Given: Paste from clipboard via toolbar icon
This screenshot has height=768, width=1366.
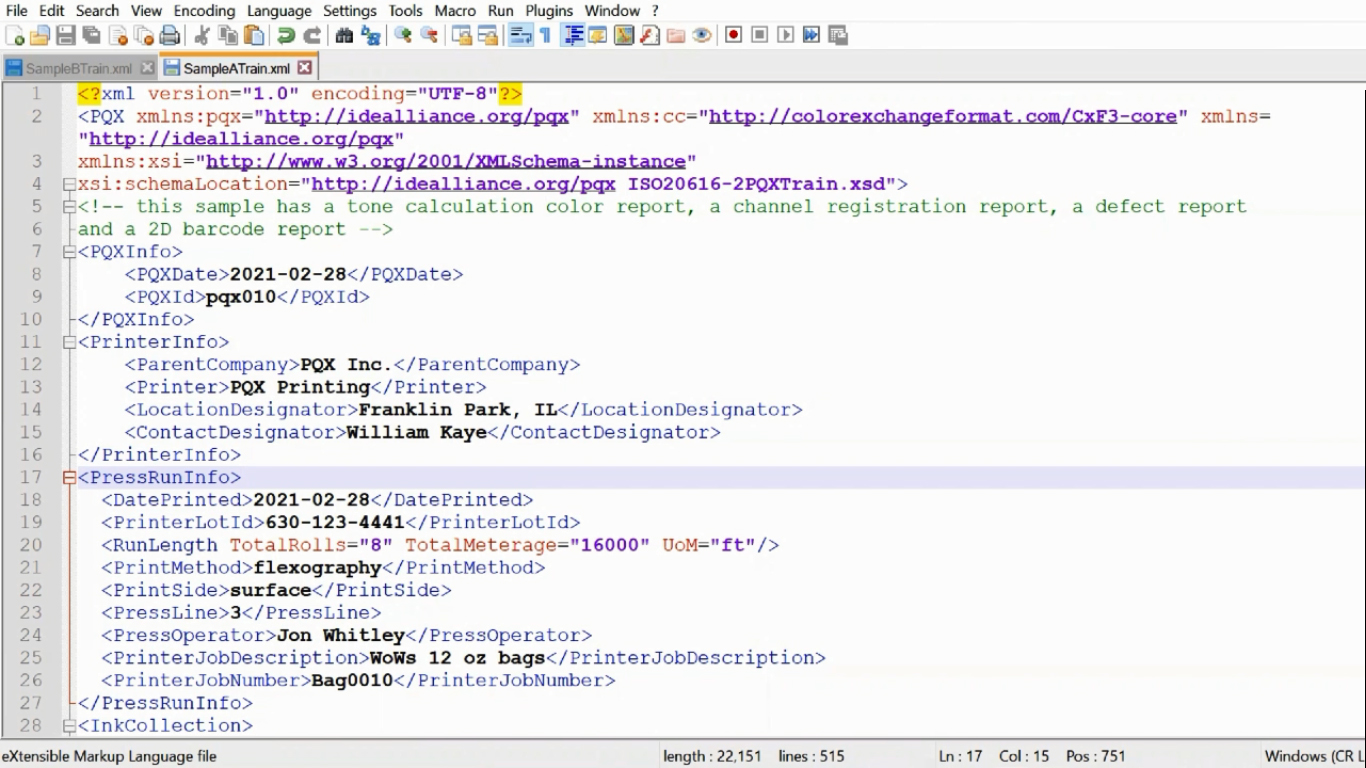Looking at the screenshot, I should click(x=254, y=35).
